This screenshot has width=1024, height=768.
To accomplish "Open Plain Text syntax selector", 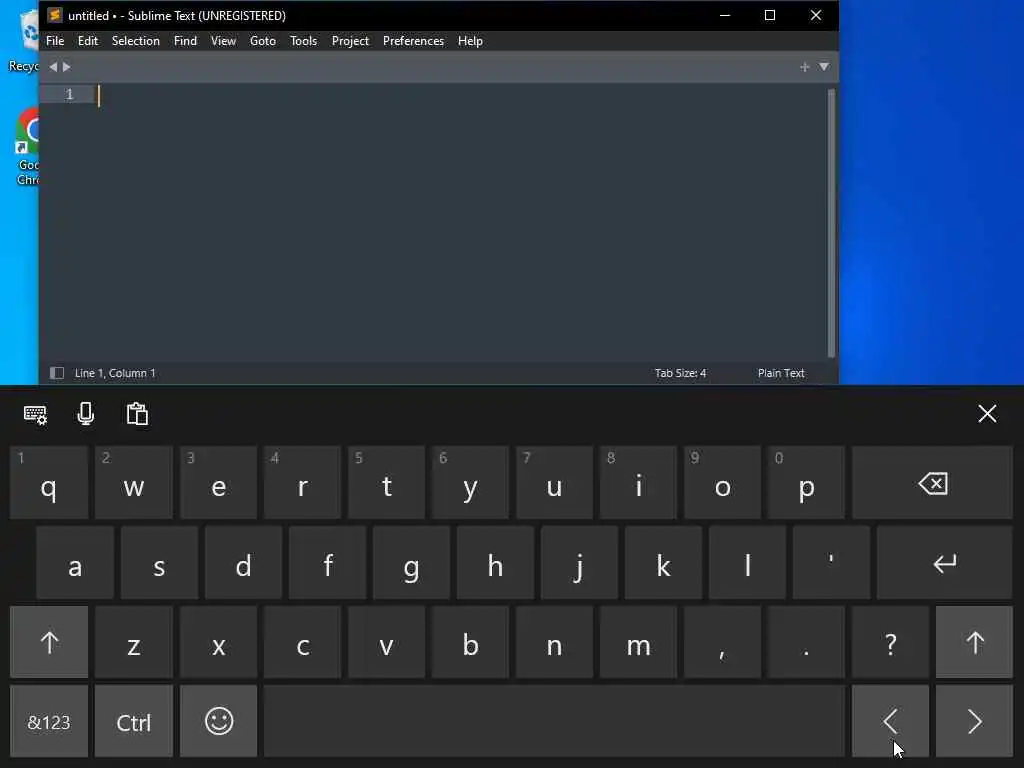I will click(781, 373).
